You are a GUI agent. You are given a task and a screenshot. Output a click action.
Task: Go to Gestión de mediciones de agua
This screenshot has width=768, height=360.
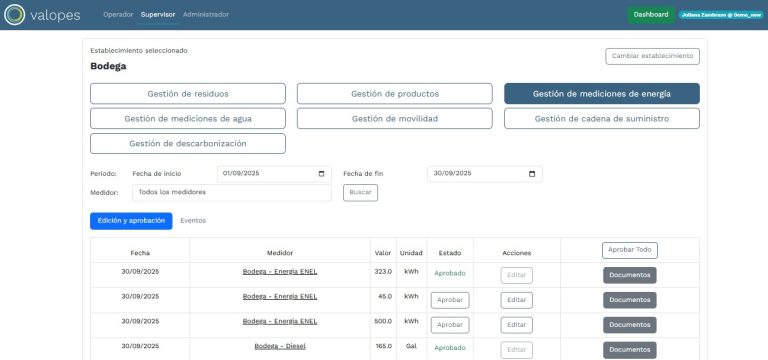click(188, 119)
